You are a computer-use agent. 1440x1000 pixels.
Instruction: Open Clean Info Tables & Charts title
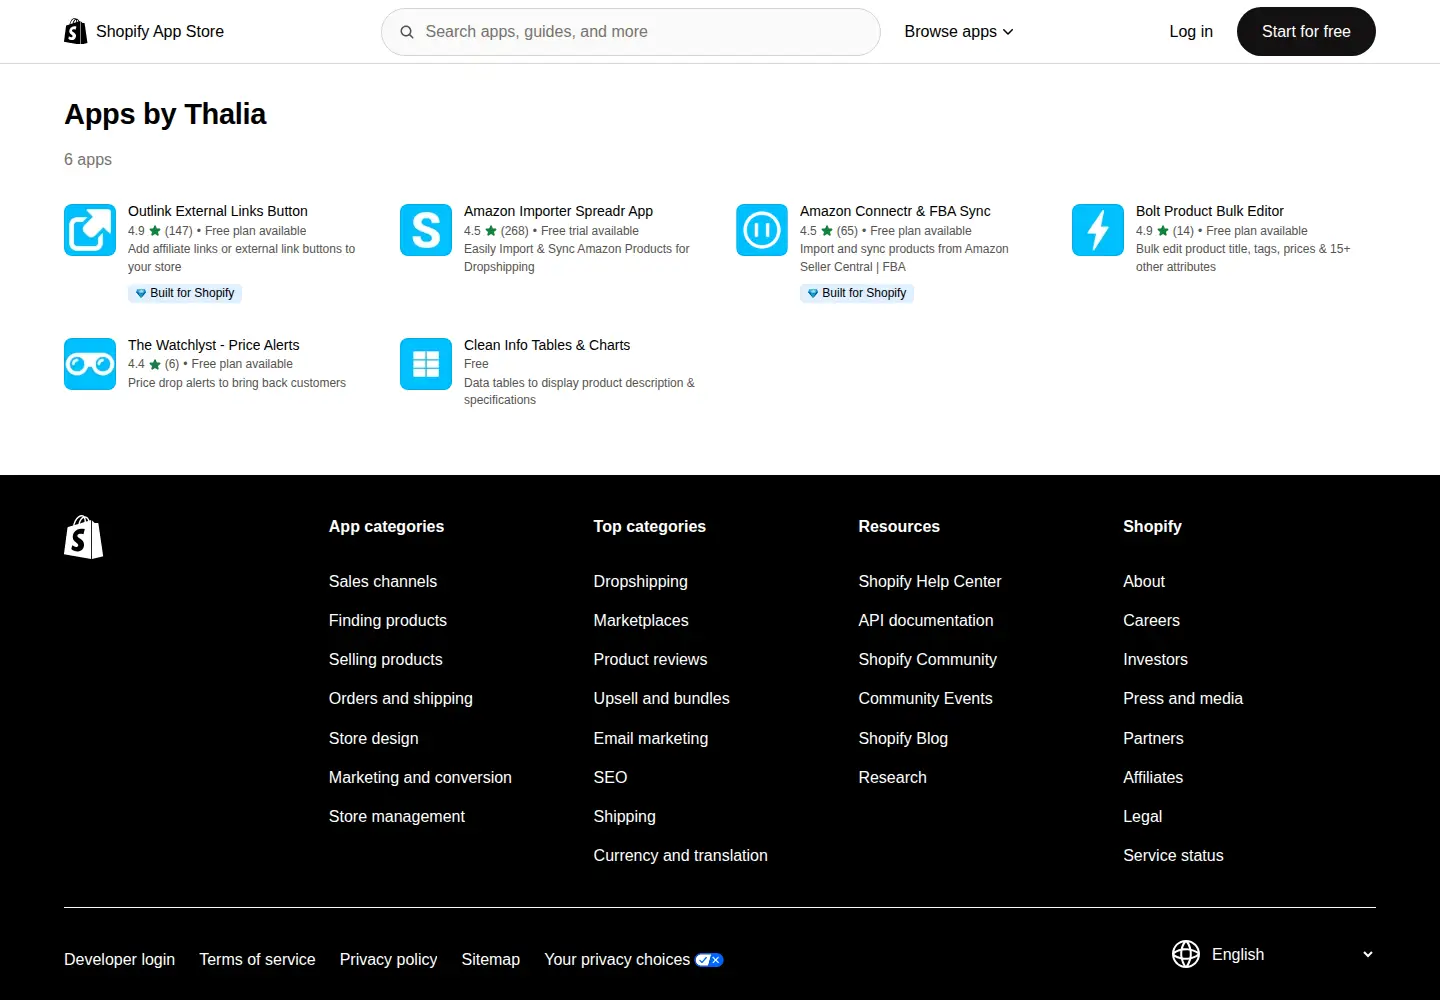(x=547, y=345)
